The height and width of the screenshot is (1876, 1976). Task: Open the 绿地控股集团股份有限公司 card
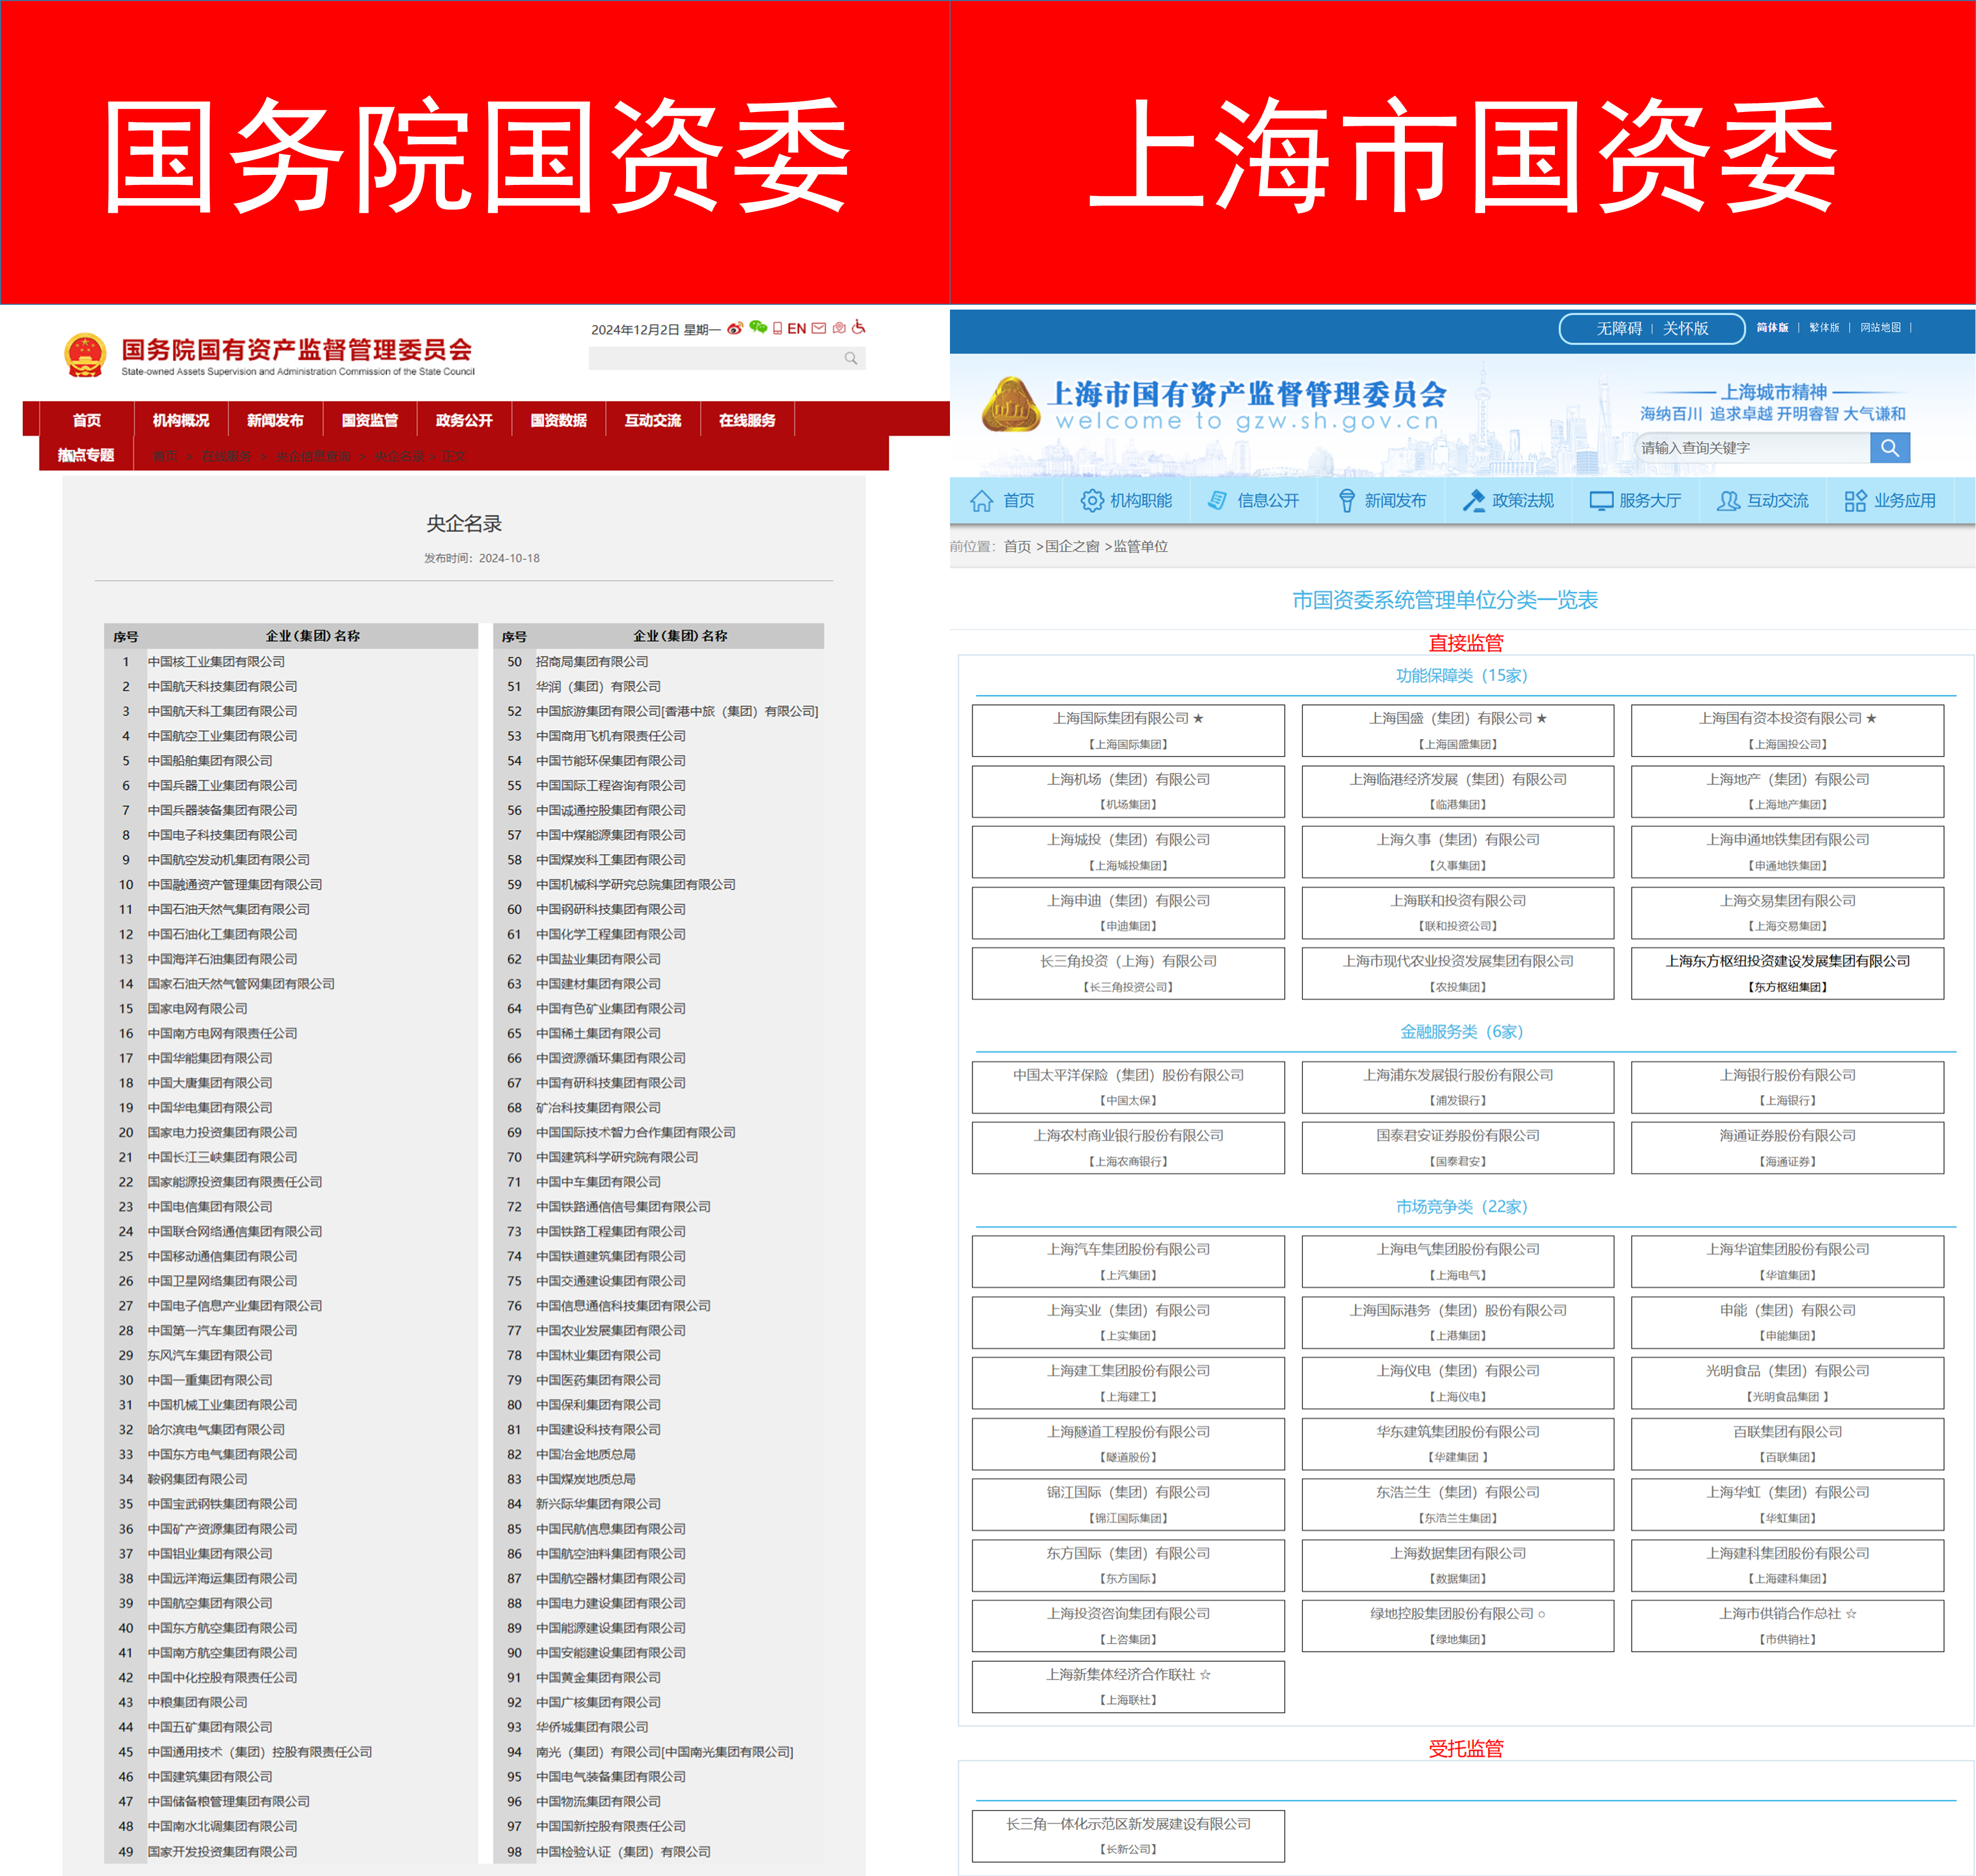click(1457, 1626)
